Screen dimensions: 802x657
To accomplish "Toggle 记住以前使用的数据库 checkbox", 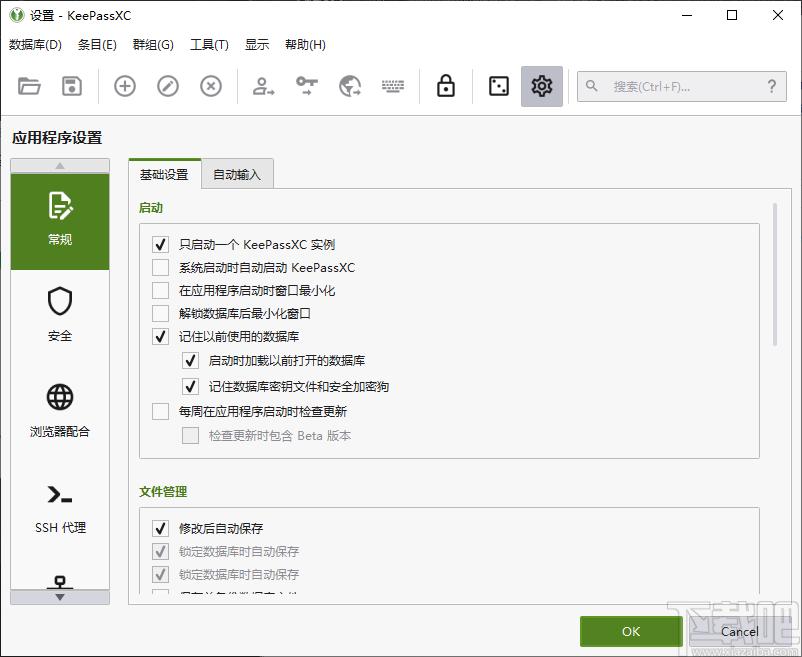I will pyautogui.click(x=160, y=336).
